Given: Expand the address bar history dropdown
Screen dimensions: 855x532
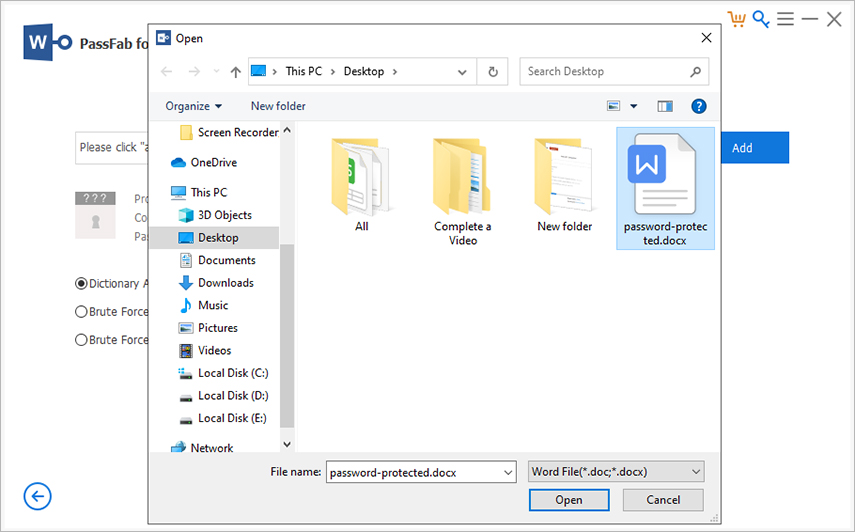Looking at the screenshot, I should coord(462,71).
